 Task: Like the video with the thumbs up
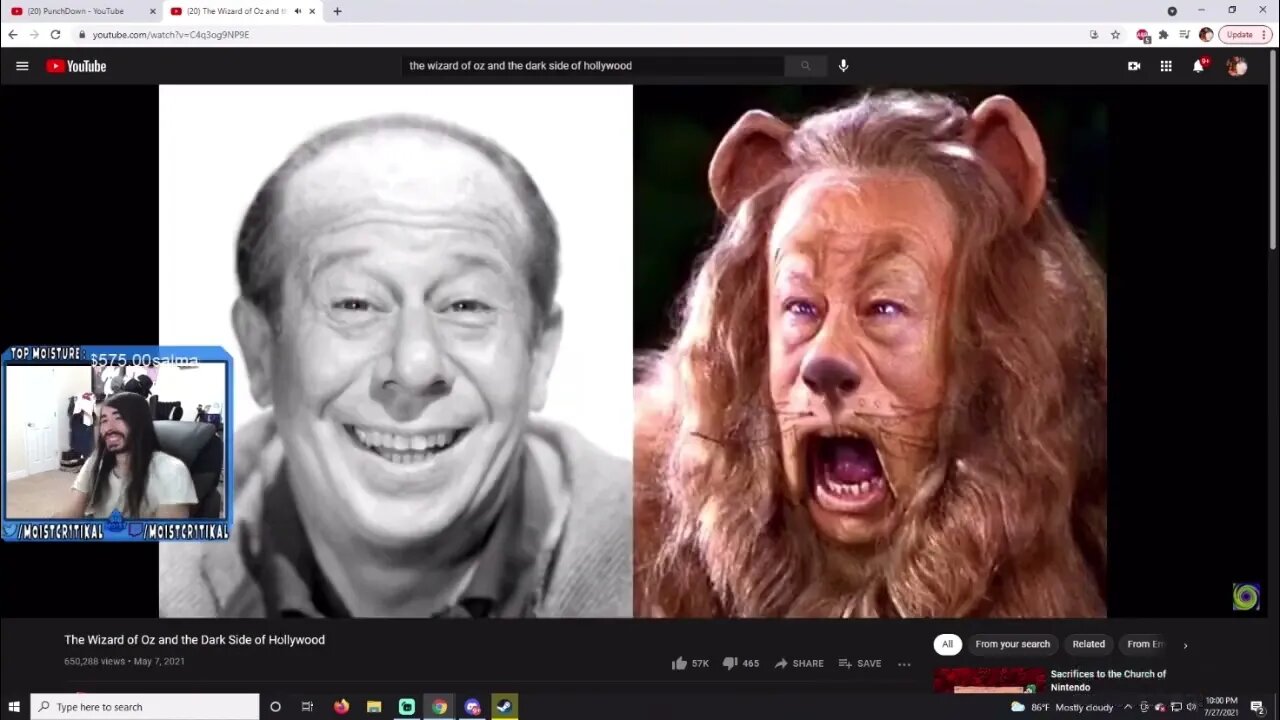690,663
